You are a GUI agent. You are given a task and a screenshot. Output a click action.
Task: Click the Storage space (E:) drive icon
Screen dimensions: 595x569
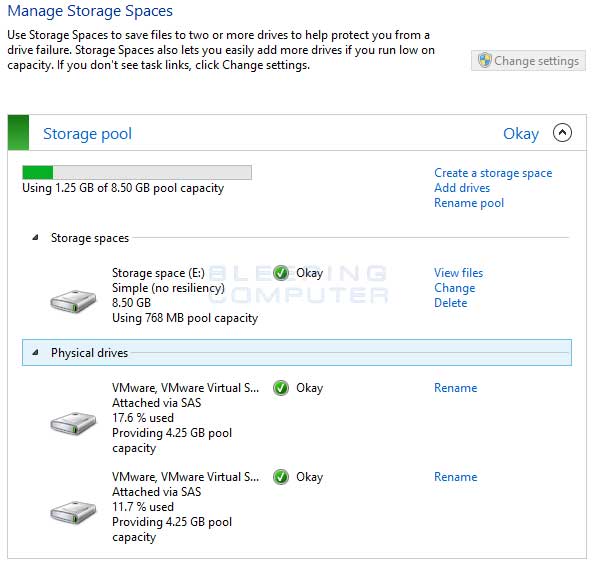click(73, 301)
